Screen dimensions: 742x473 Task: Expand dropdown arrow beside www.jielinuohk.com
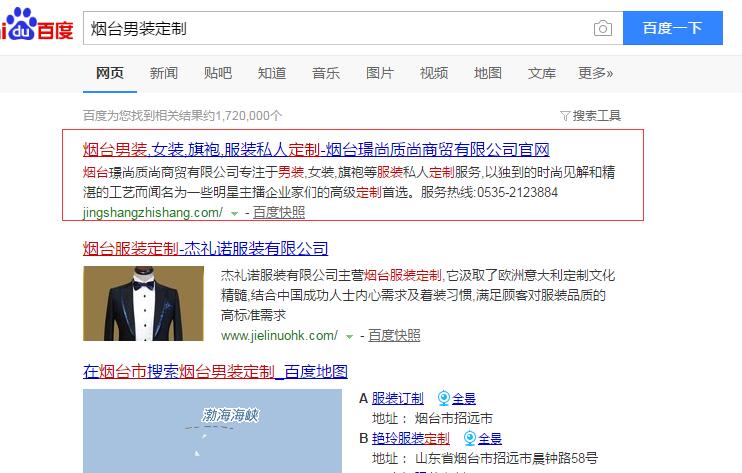tap(350, 335)
